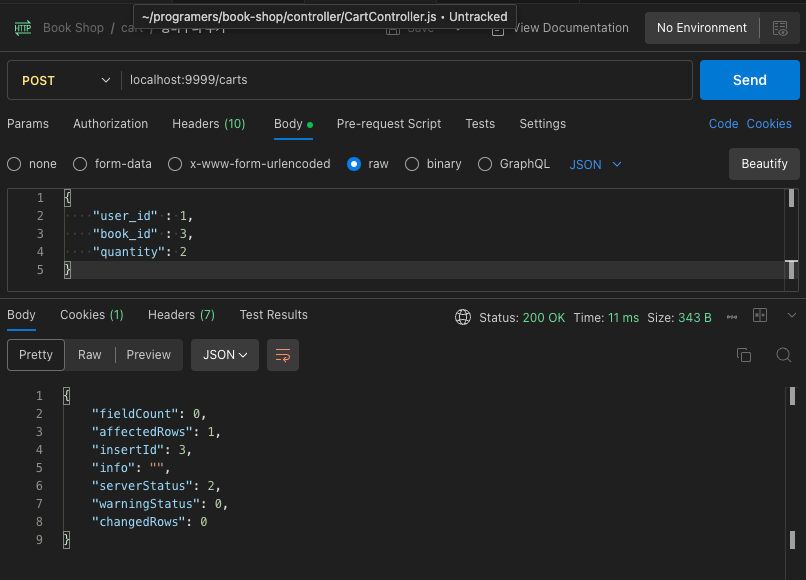Viewport: 806px width, 580px height.
Task: Select the Raw response view
Action: tap(89, 355)
